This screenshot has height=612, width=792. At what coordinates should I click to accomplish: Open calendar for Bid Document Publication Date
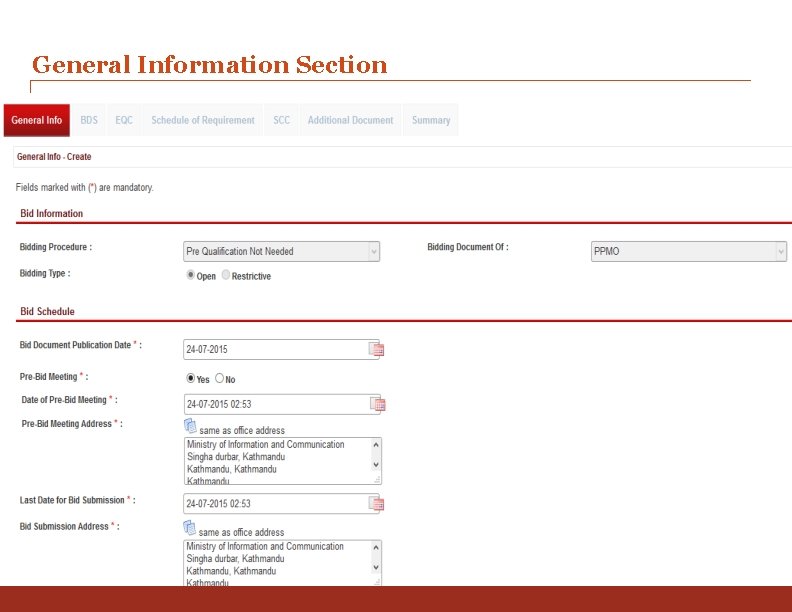376,349
